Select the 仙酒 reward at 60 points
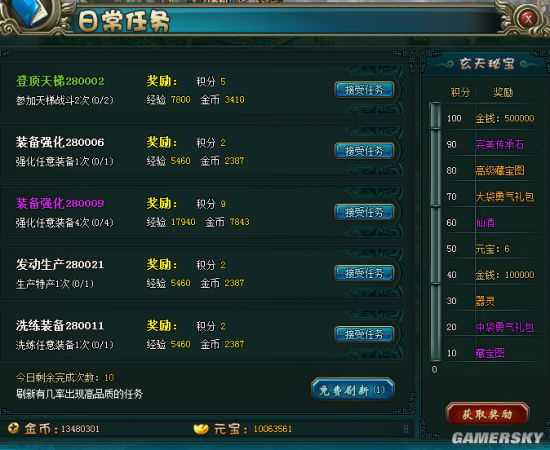550x450 pixels. pyautogui.click(x=485, y=222)
